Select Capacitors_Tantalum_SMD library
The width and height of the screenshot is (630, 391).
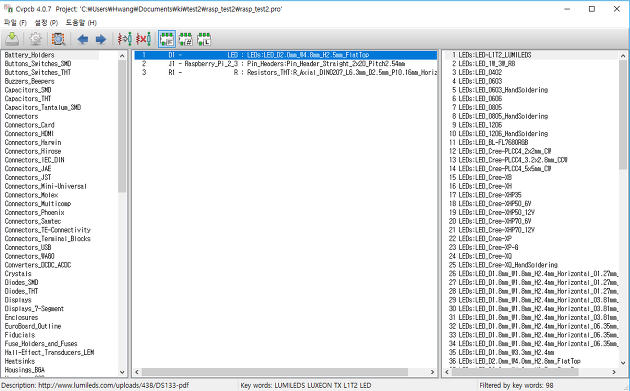point(43,107)
